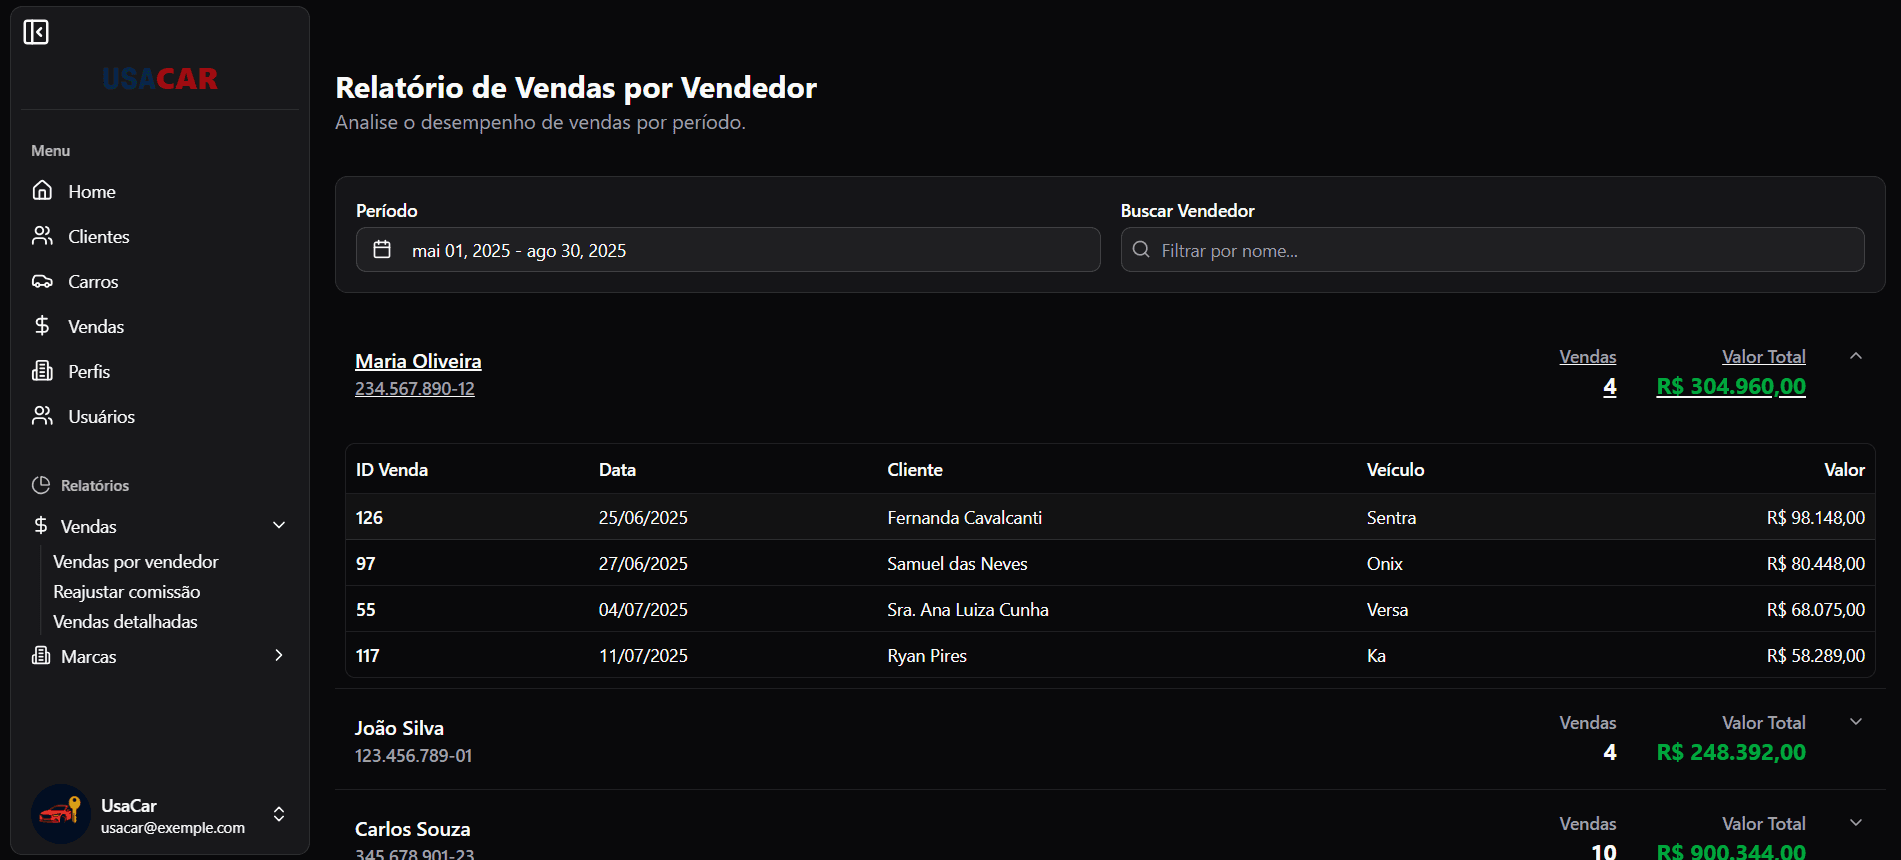This screenshot has height=860, width=1901.
Task: Focus the Buscar Vendedor filter field
Action: (x=1500, y=250)
